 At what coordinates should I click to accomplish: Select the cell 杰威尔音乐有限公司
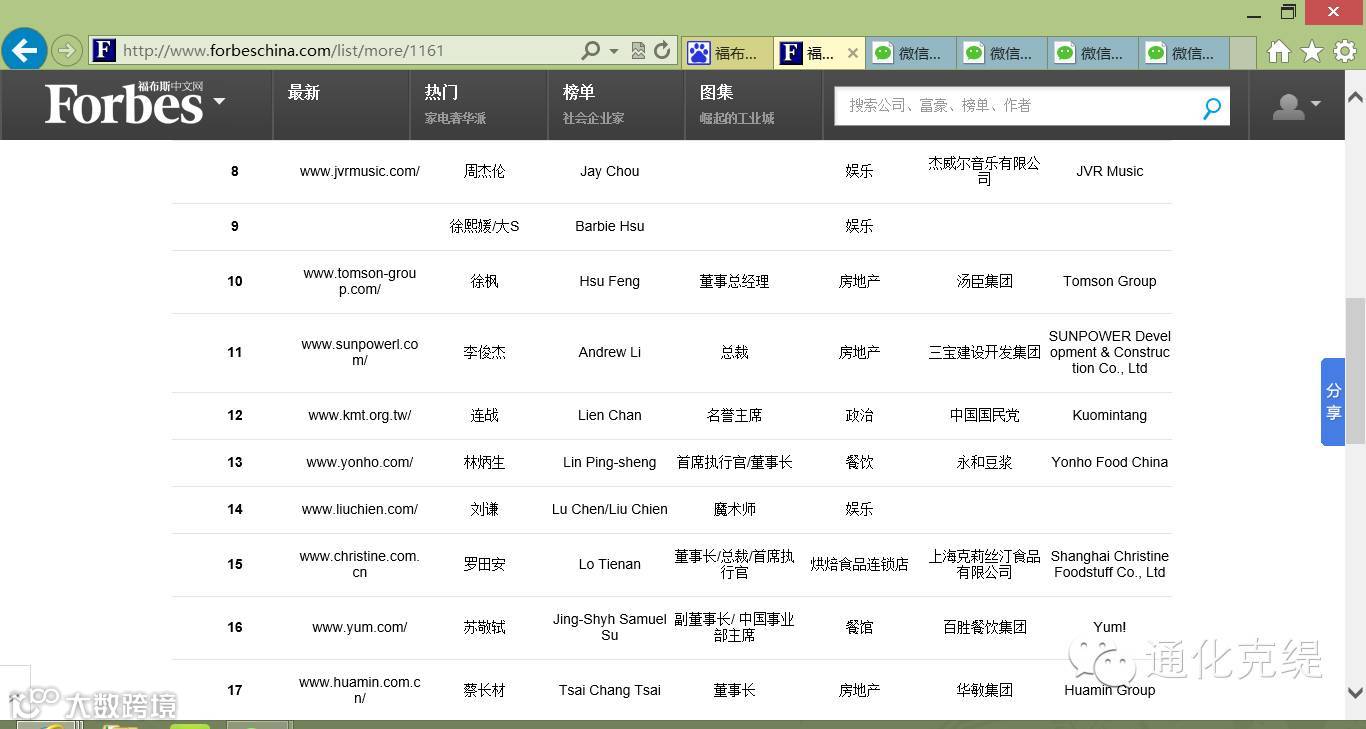[985, 171]
